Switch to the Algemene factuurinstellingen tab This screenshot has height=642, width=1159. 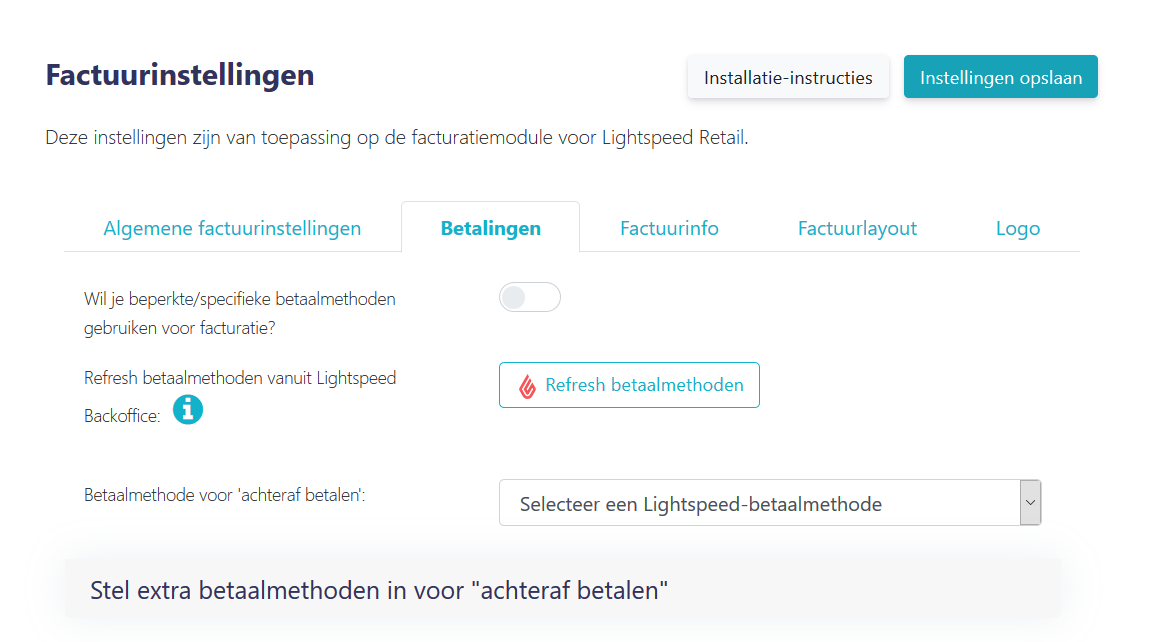coord(232,228)
